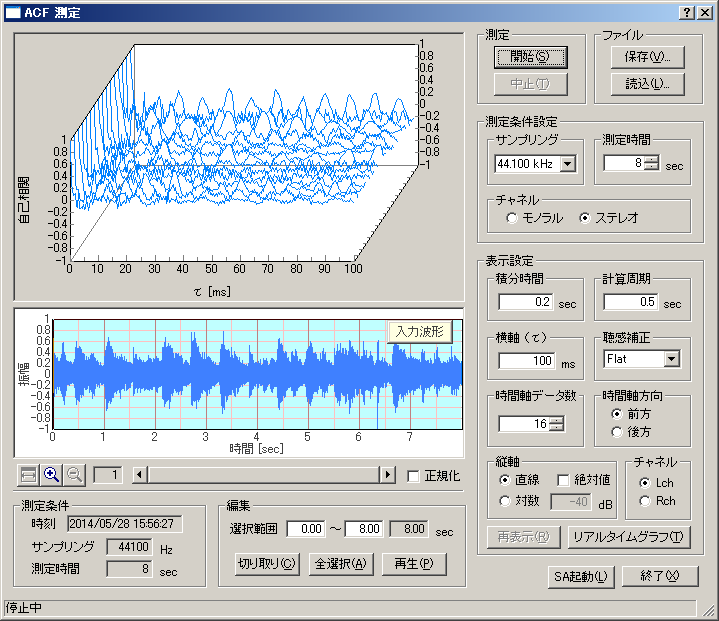Click the zoom factor field showing 1
This screenshot has width=719, height=621.
108,475
